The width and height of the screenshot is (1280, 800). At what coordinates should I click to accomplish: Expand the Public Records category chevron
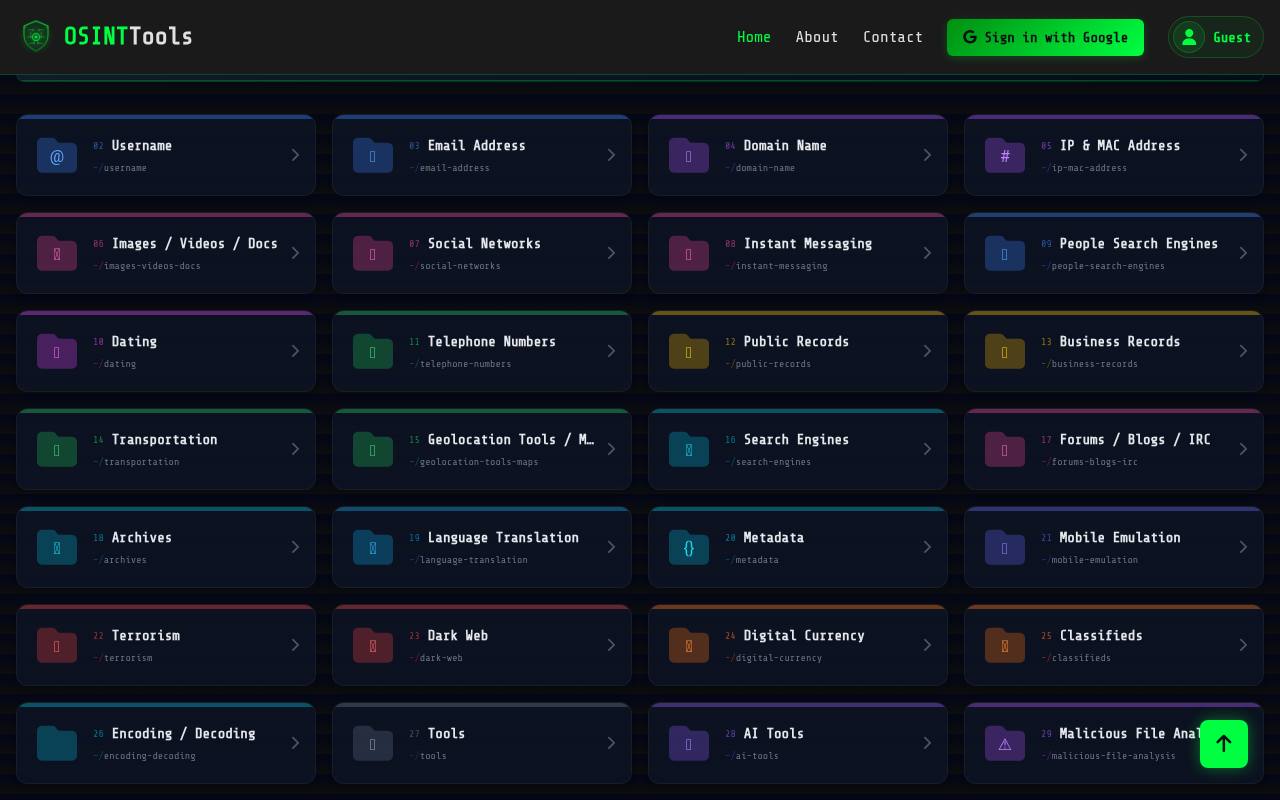(927, 351)
